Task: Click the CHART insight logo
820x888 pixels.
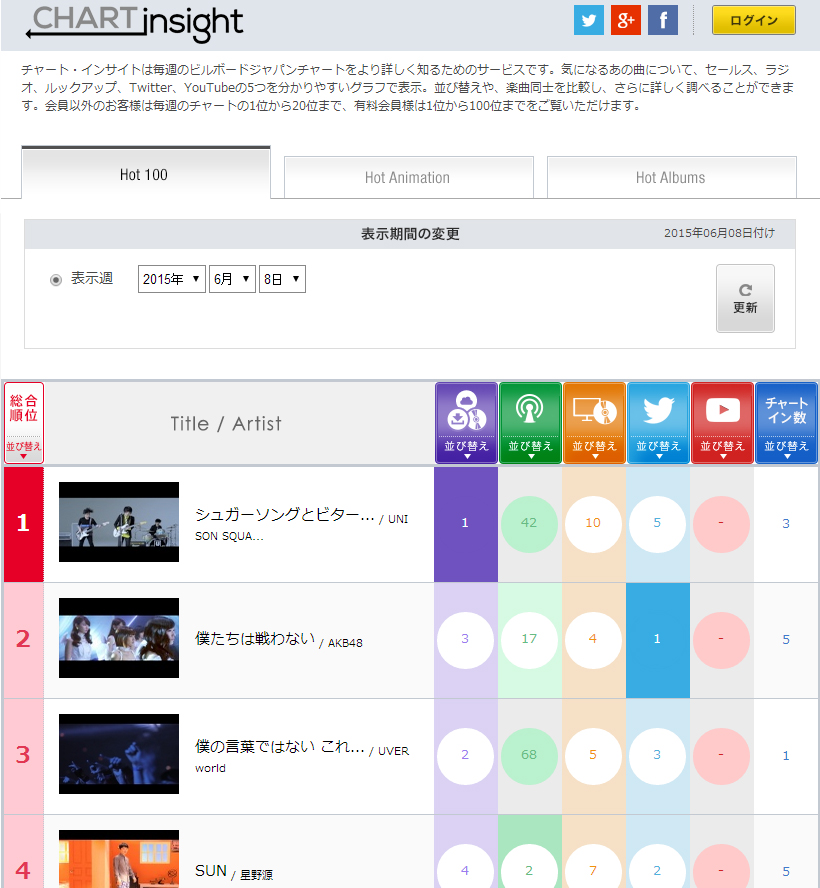Action: [134, 22]
